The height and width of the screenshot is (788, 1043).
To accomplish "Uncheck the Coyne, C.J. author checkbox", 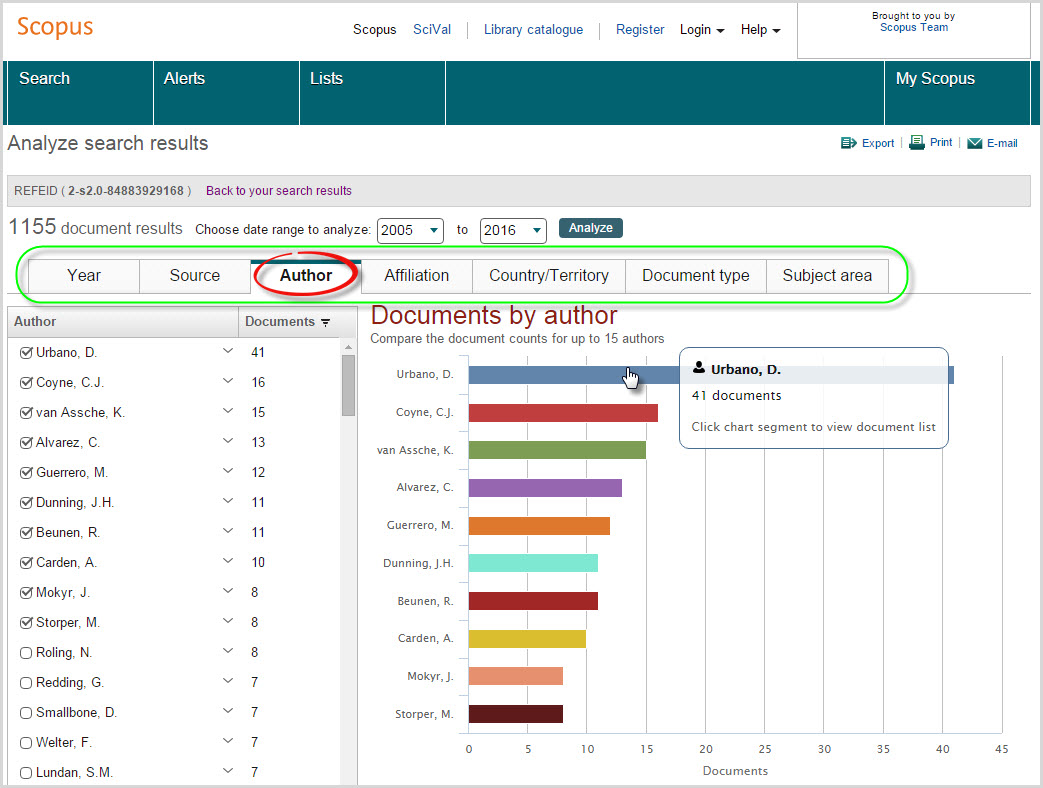I will tap(26, 383).
